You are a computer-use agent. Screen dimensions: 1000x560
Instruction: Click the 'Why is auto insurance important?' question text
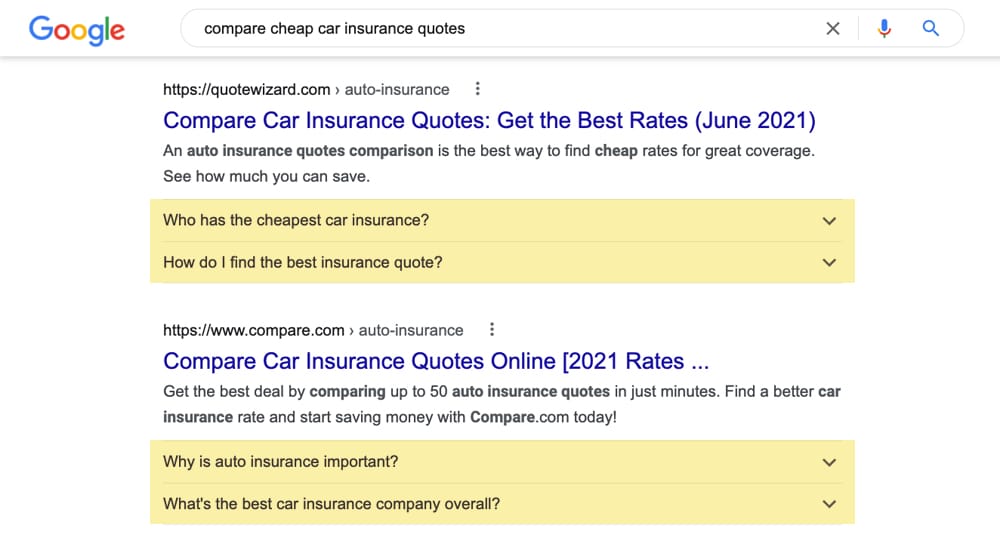coord(281,461)
